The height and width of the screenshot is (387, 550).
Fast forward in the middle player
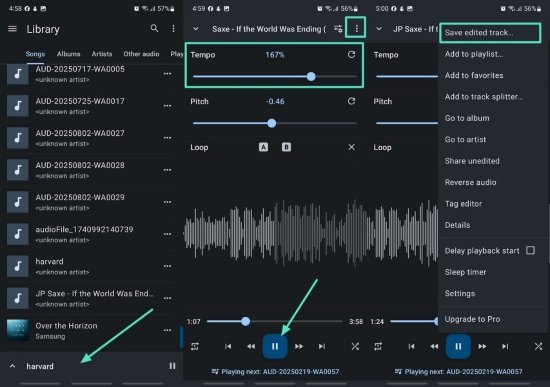pyautogui.click(x=299, y=347)
